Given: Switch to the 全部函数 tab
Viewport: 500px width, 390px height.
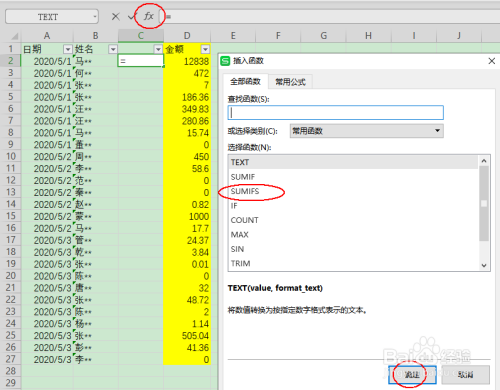Looking at the screenshot, I should click(x=245, y=81).
